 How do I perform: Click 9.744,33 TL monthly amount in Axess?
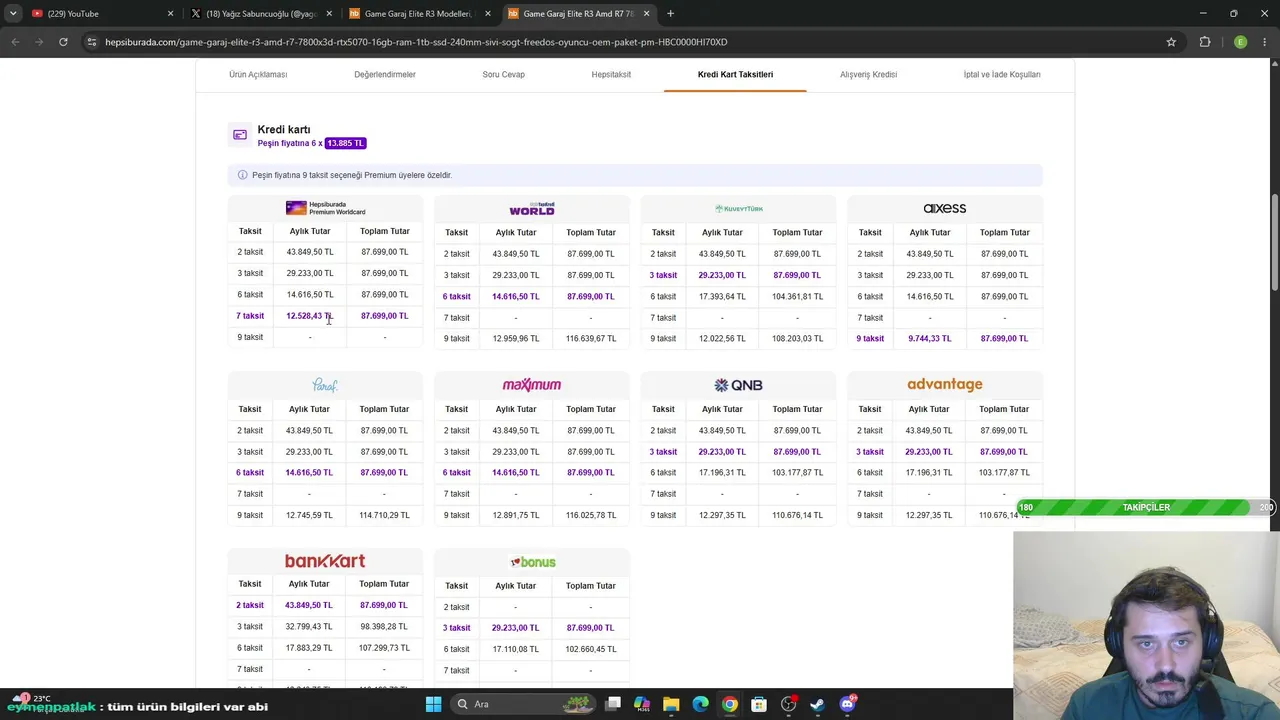click(929, 339)
